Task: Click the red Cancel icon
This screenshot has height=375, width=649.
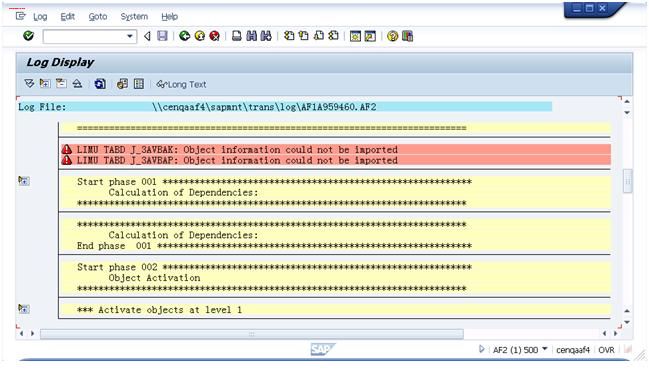Action: coord(214,36)
